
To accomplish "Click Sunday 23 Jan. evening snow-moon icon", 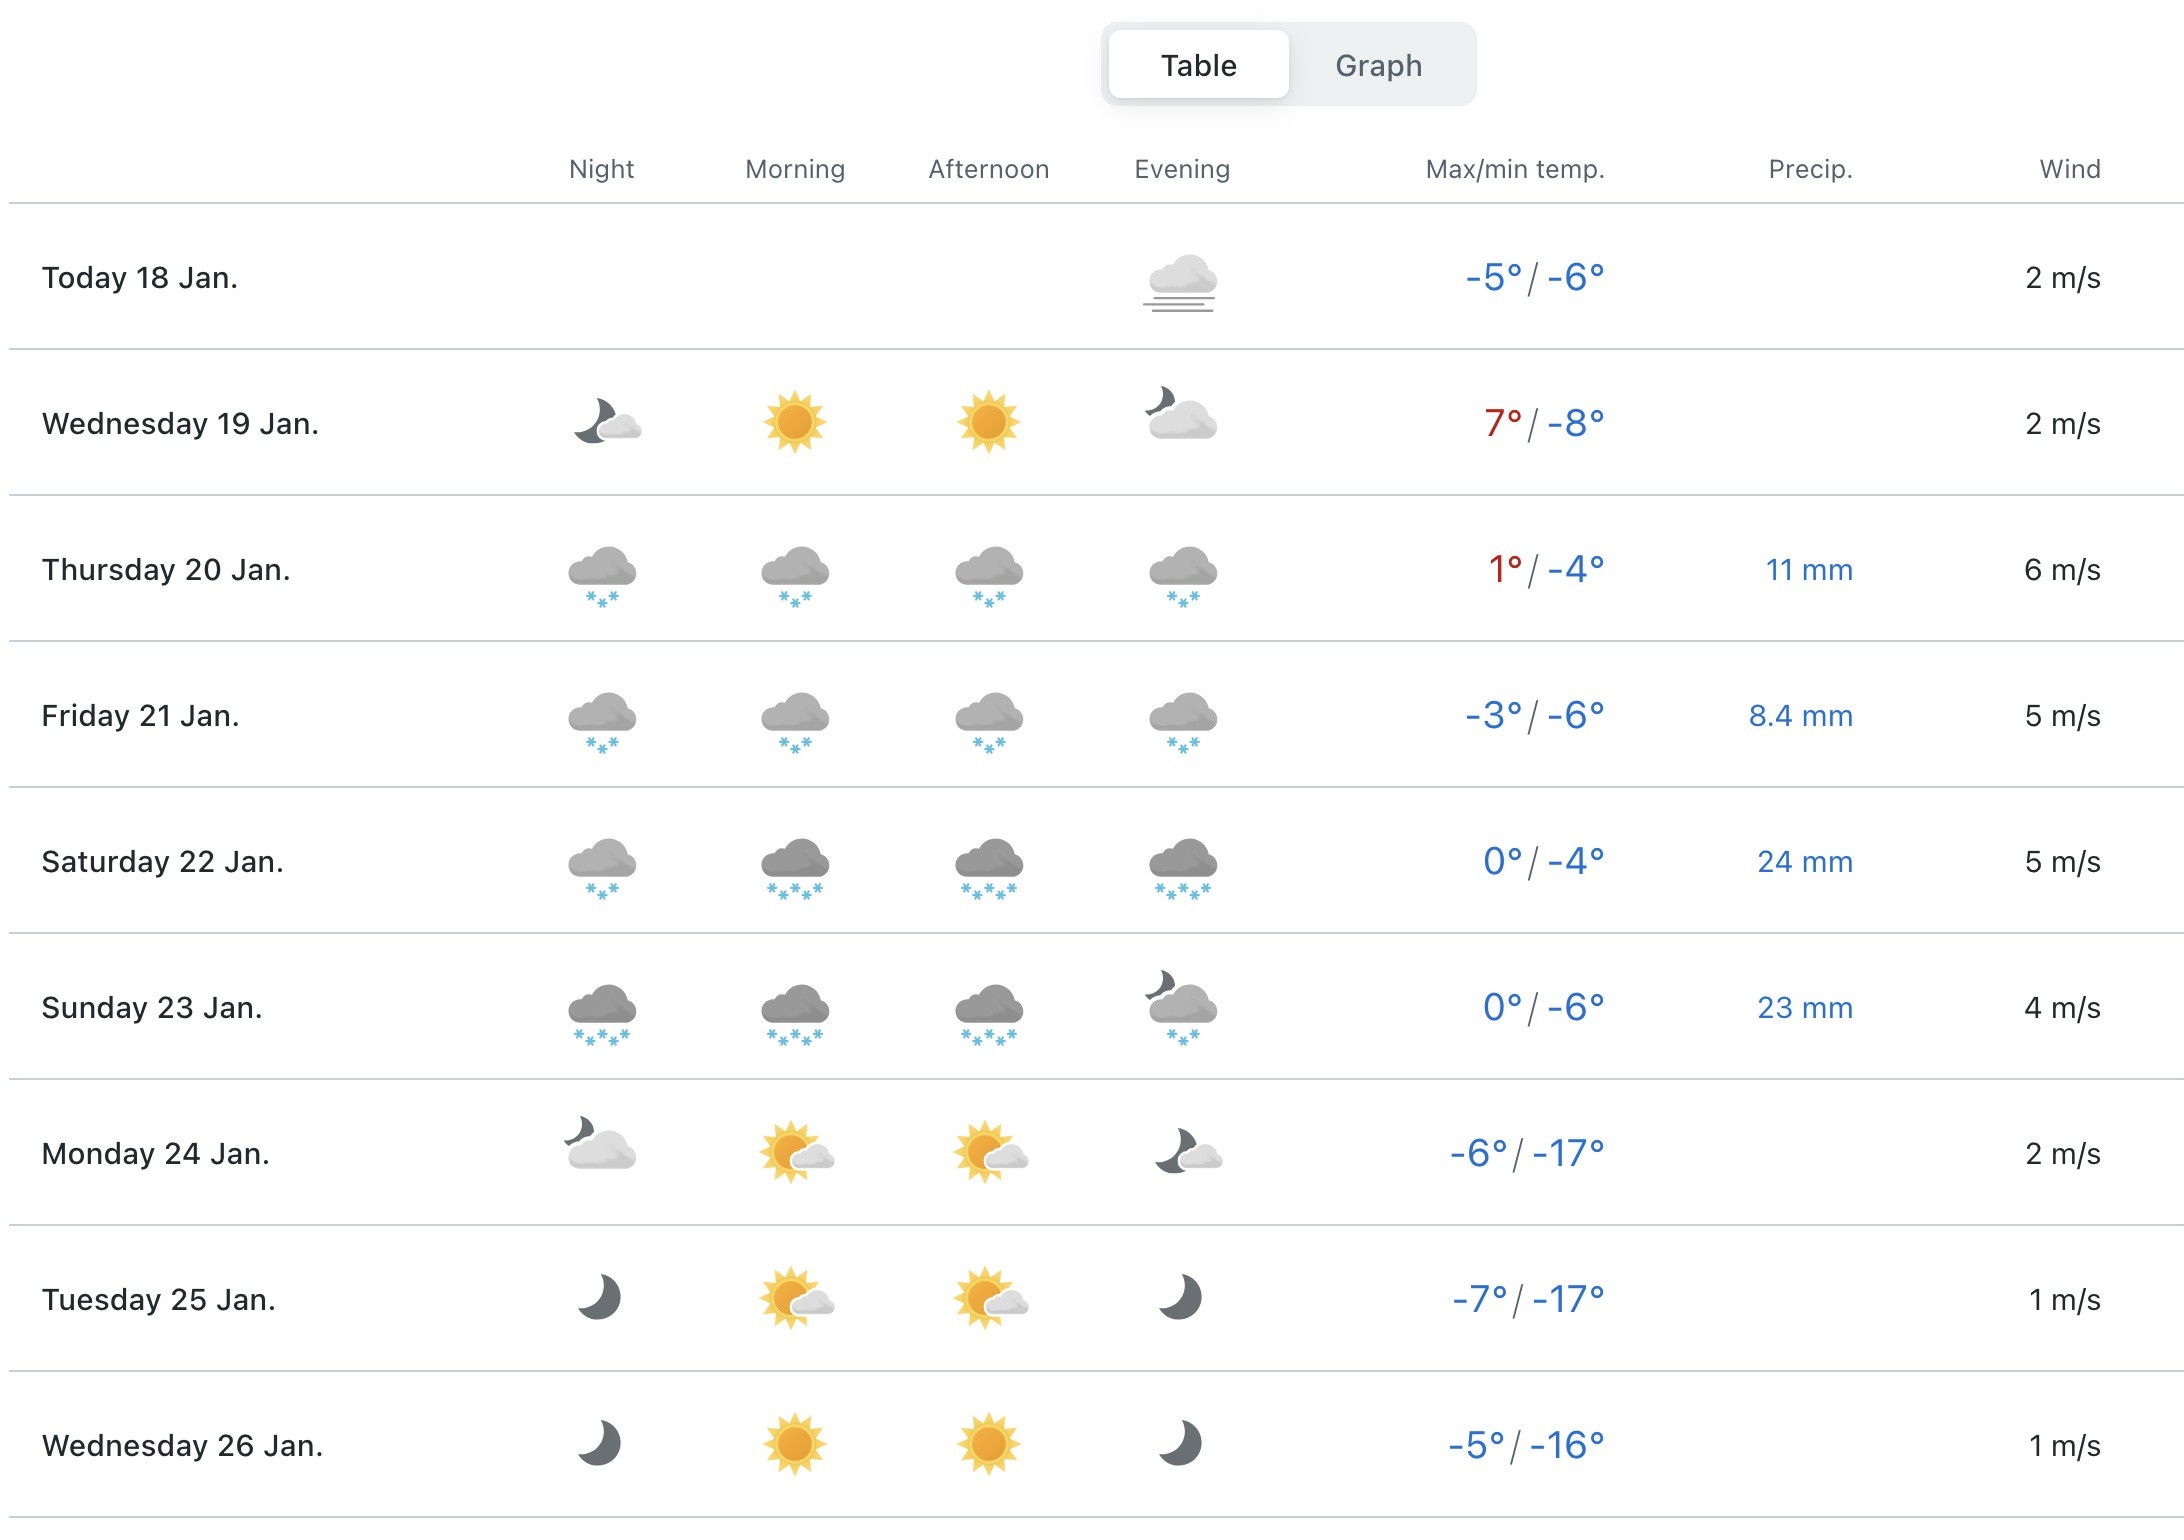I will (1182, 1008).
